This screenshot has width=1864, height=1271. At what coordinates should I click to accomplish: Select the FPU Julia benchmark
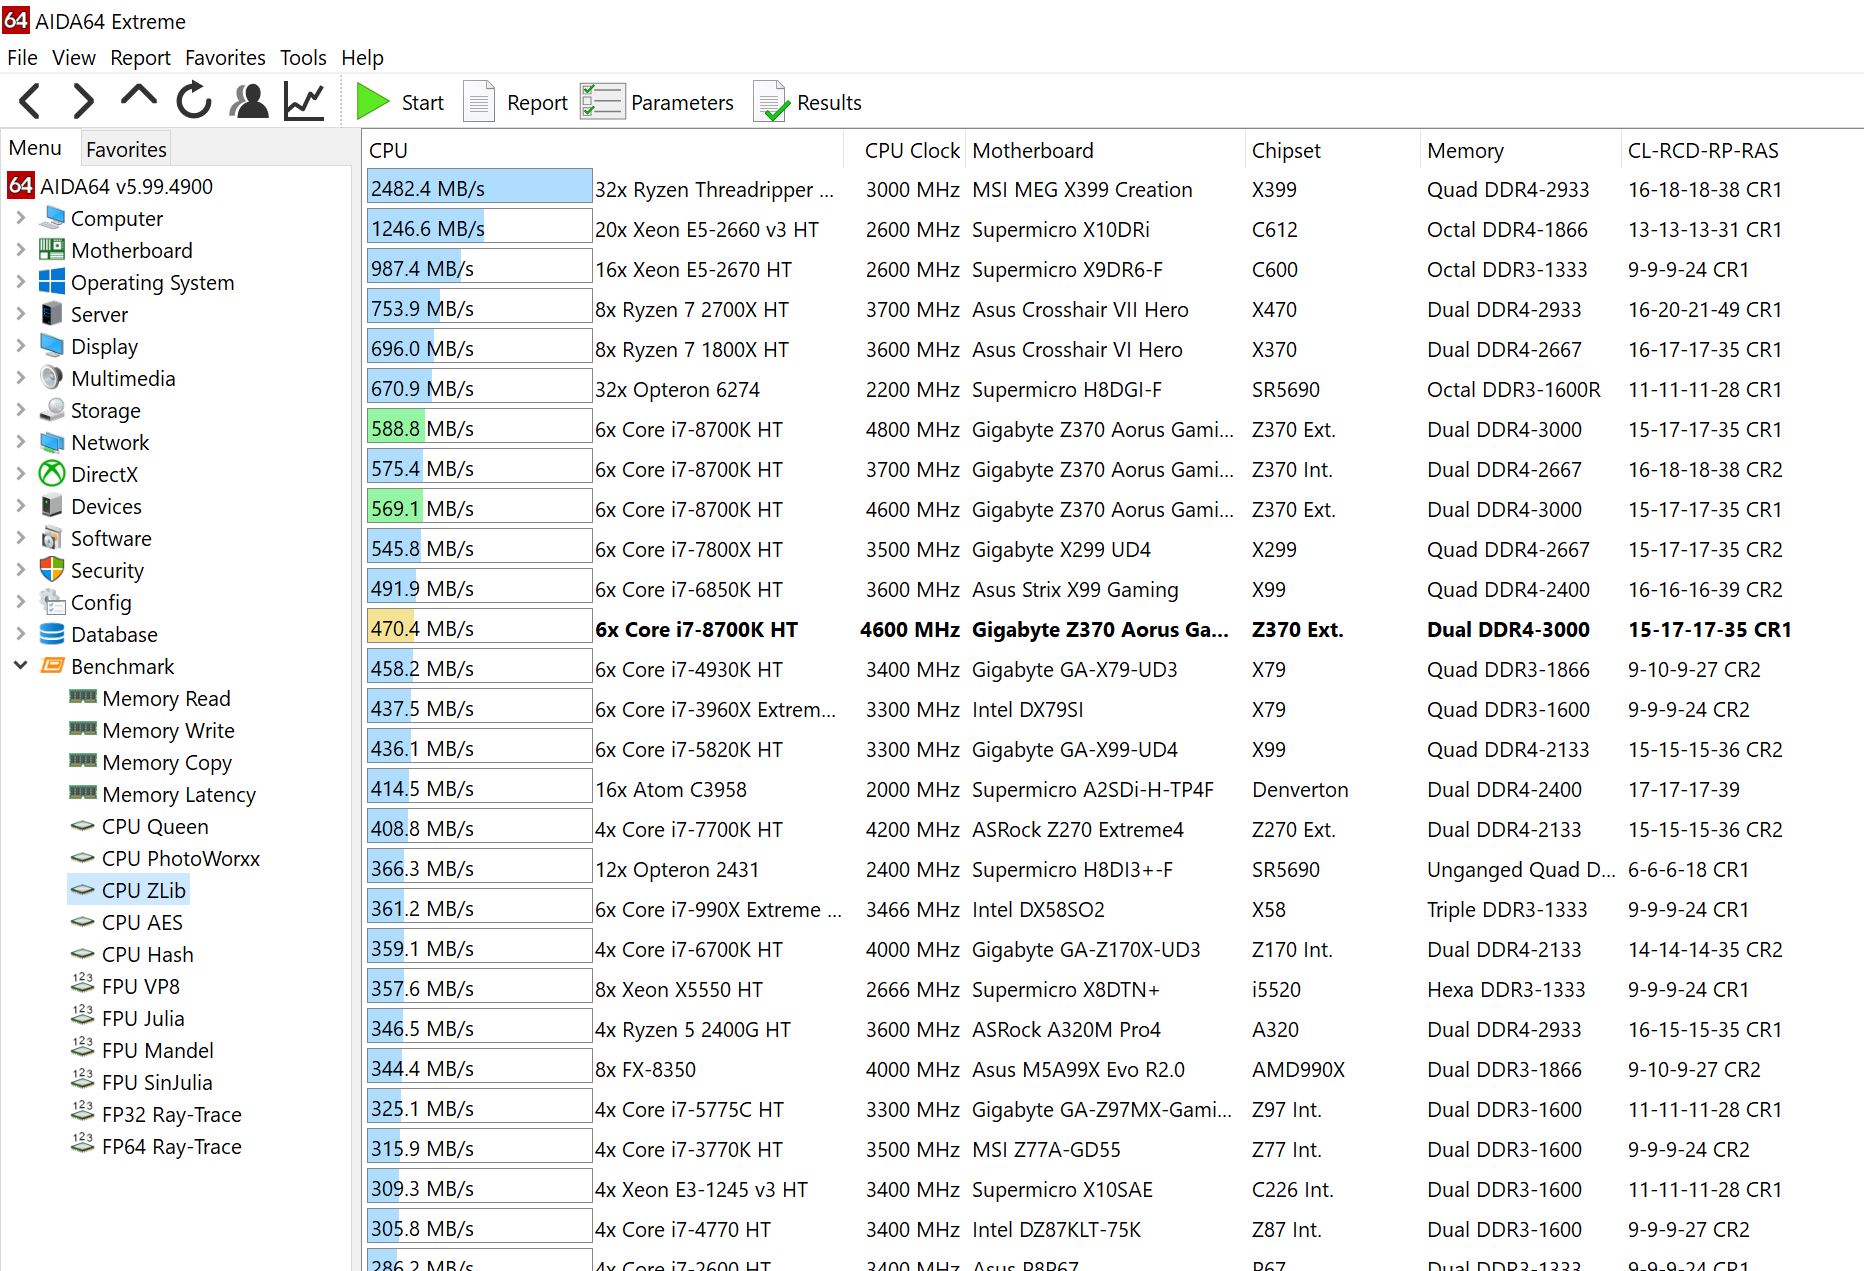tap(143, 1018)
